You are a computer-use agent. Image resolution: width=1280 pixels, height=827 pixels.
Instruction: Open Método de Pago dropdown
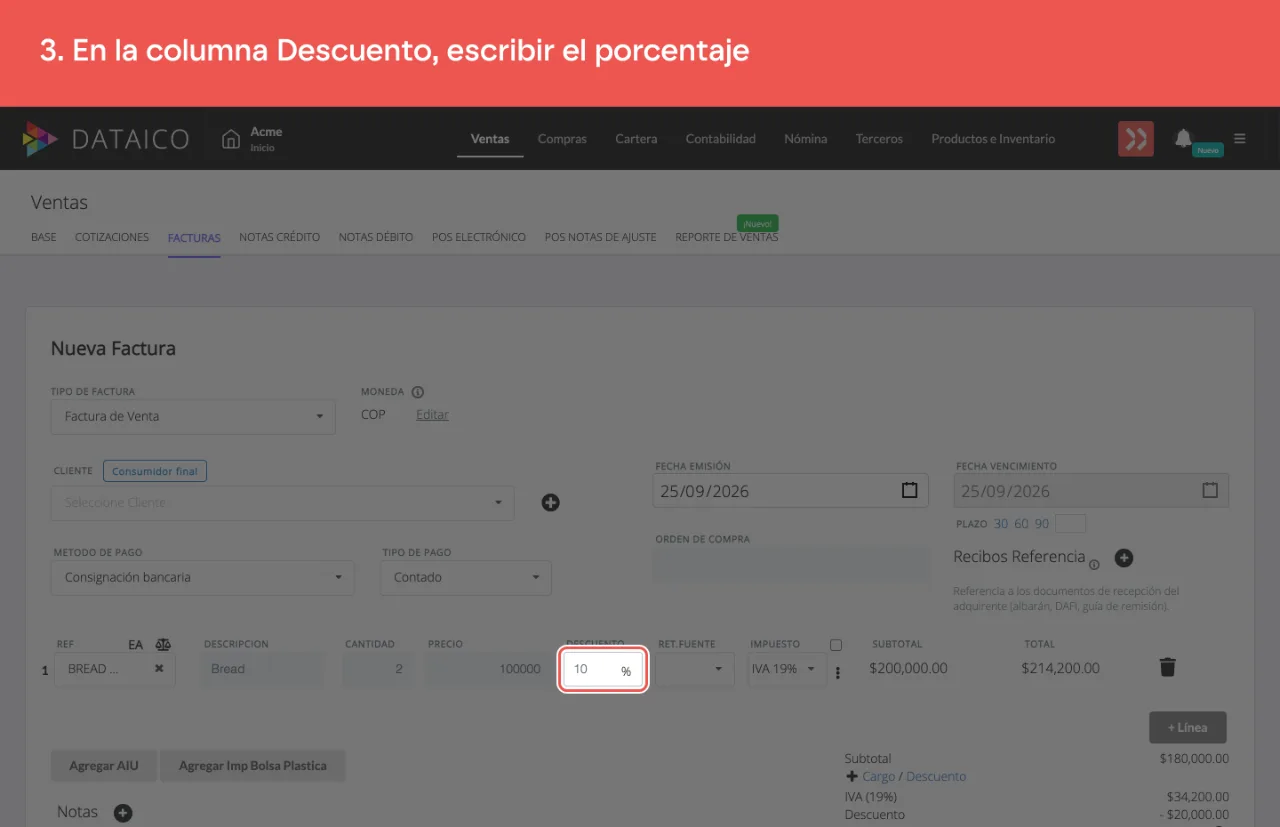click(x=202, y=578)
